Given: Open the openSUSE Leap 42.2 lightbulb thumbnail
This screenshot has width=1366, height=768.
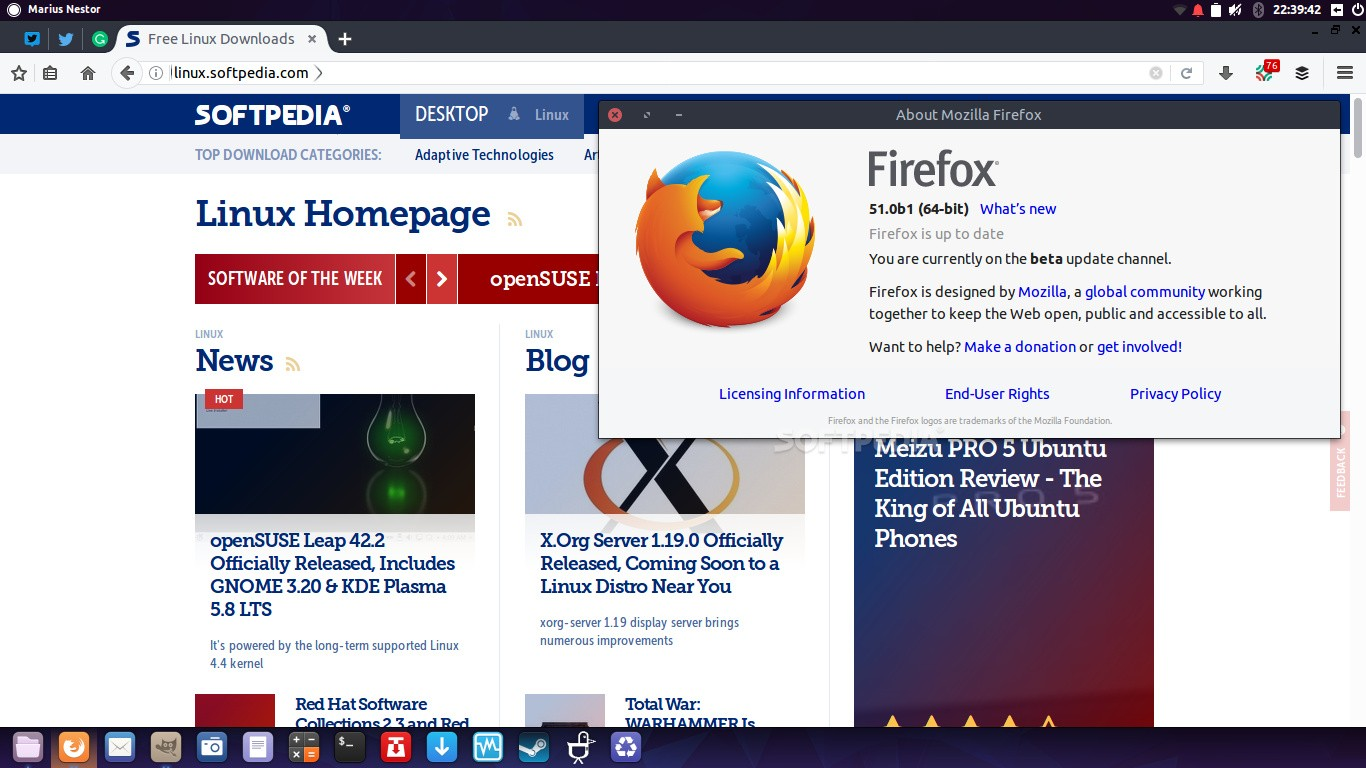Looking at the screenshot, I should 335,454.
